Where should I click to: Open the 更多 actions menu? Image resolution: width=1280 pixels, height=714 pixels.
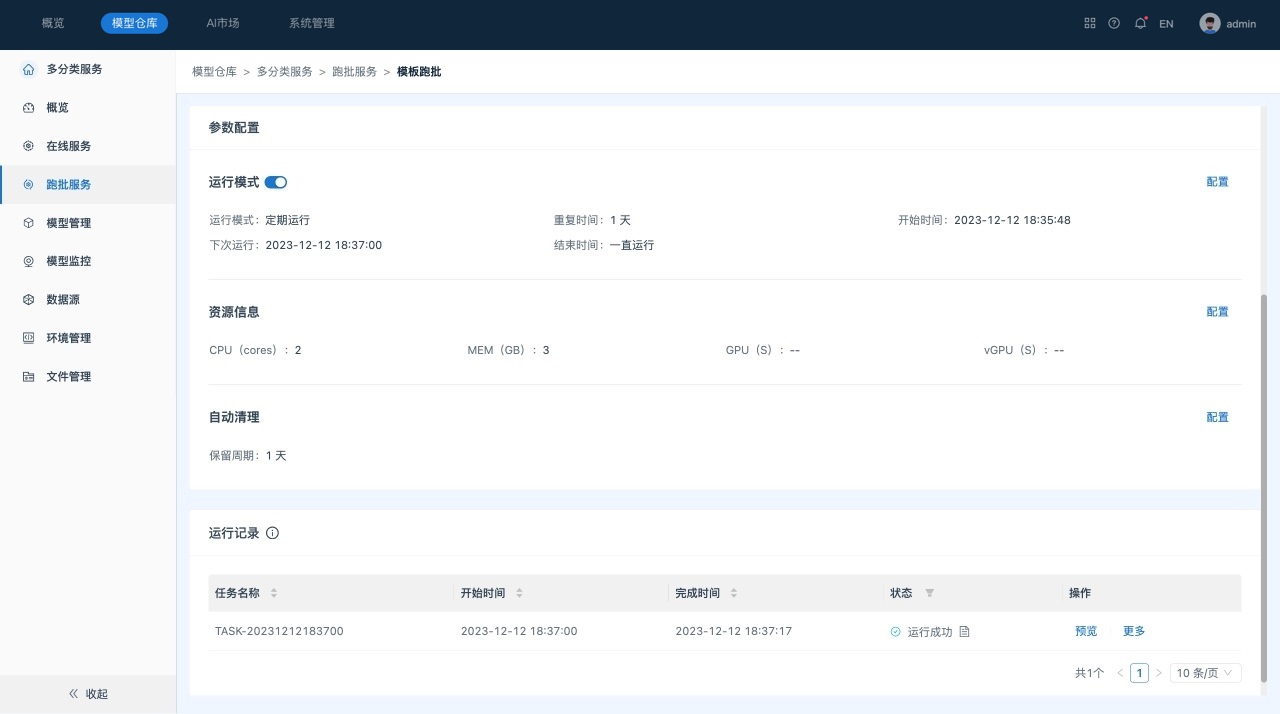pyautogui.click(x=1134, y=631)
